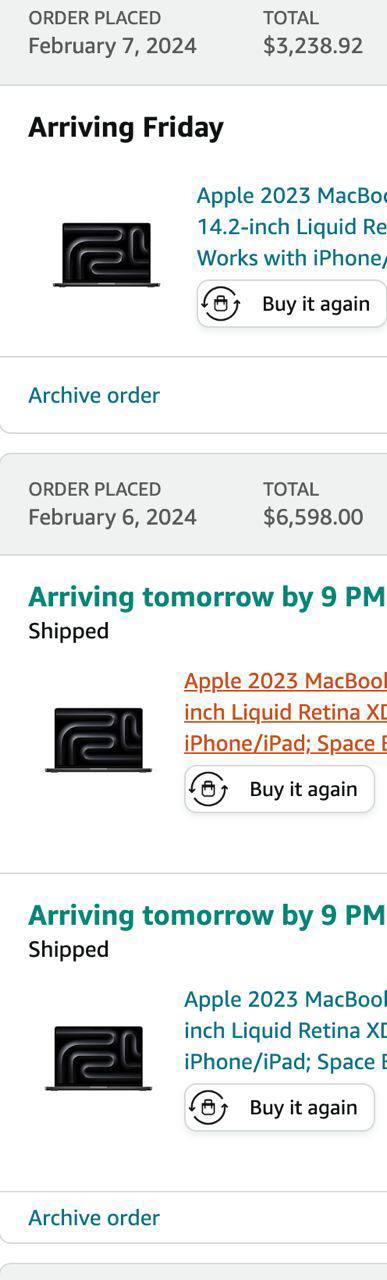Screen dimensions: 387x1280
Task: Open the teal MacBook link in the last shipment
Action: tap(285, 1030)
